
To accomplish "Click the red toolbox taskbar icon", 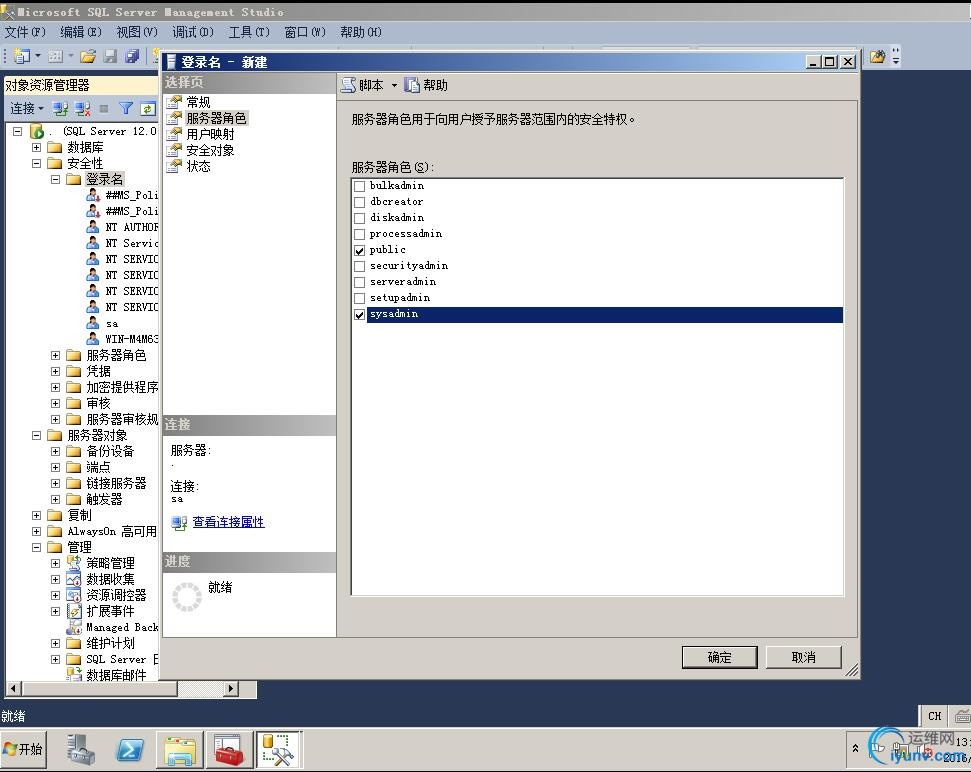I will click(230, 750).
